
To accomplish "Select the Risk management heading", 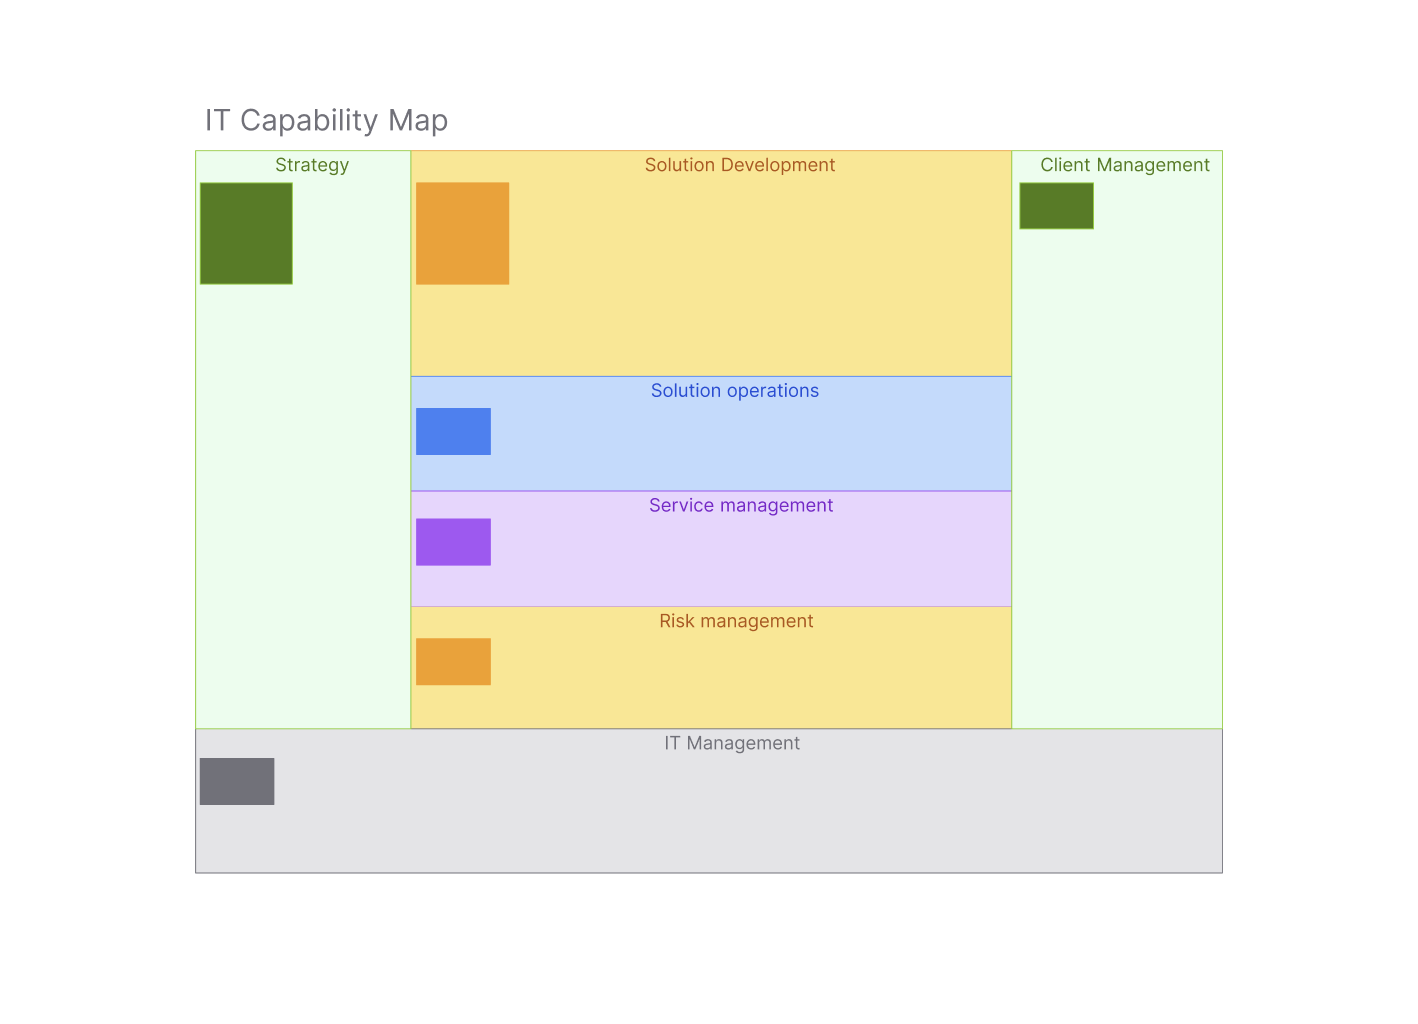I will [x=736, y=621].
